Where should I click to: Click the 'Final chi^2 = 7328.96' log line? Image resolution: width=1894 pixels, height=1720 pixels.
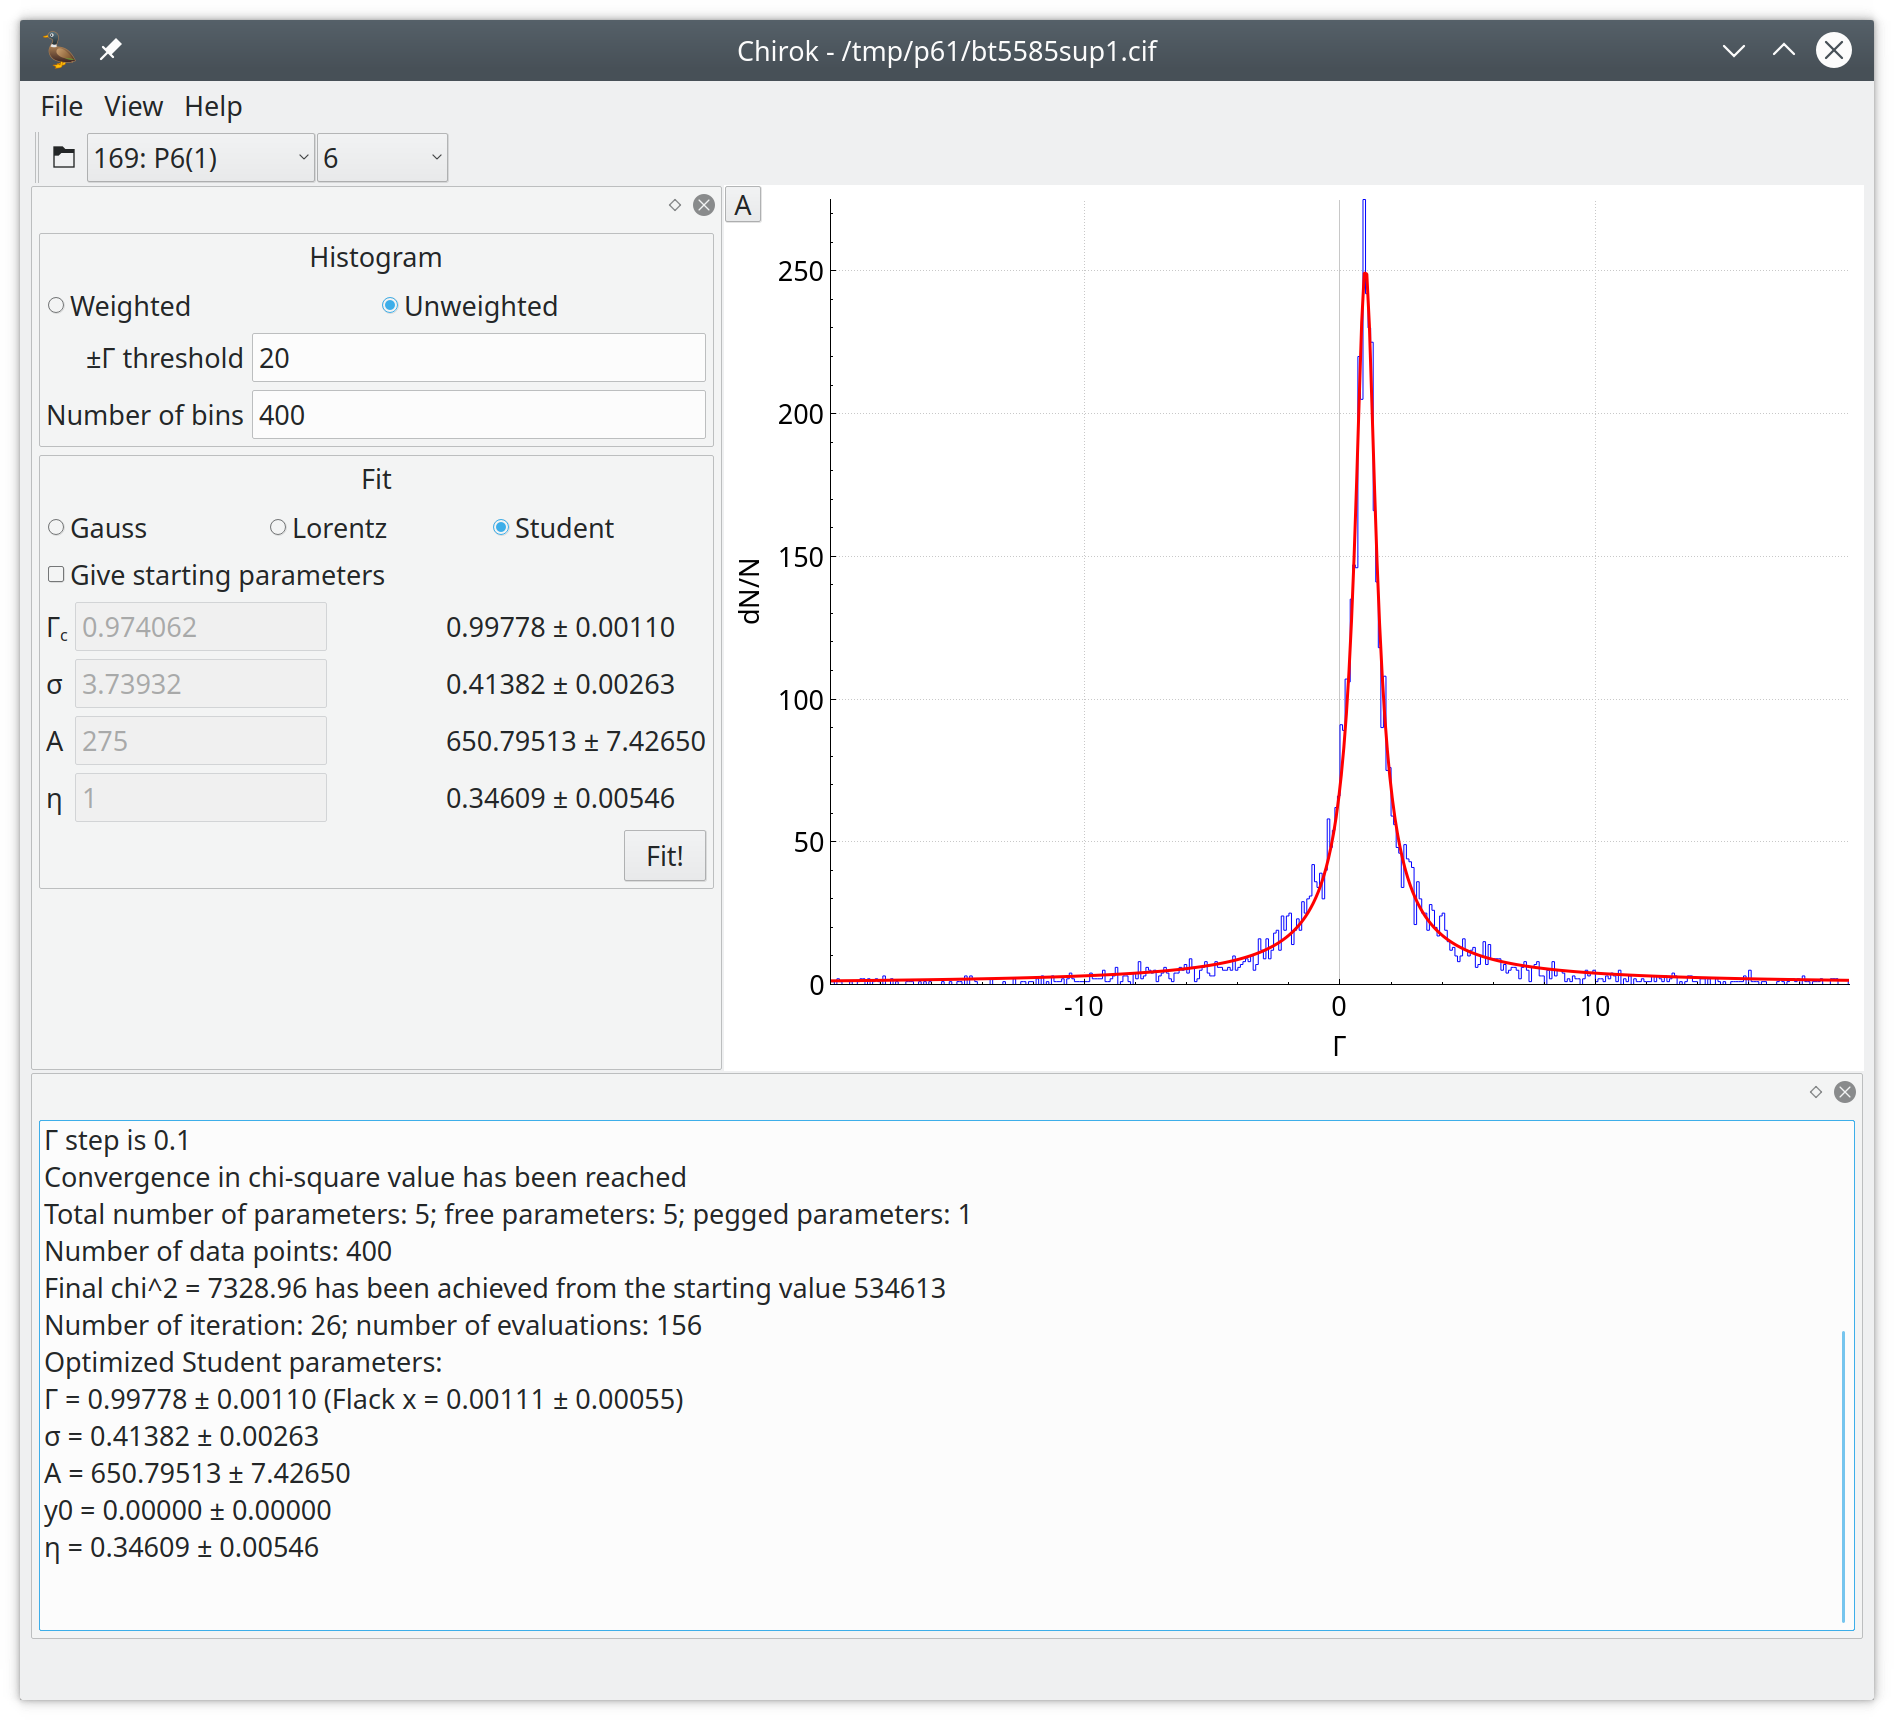(495, 1288)
